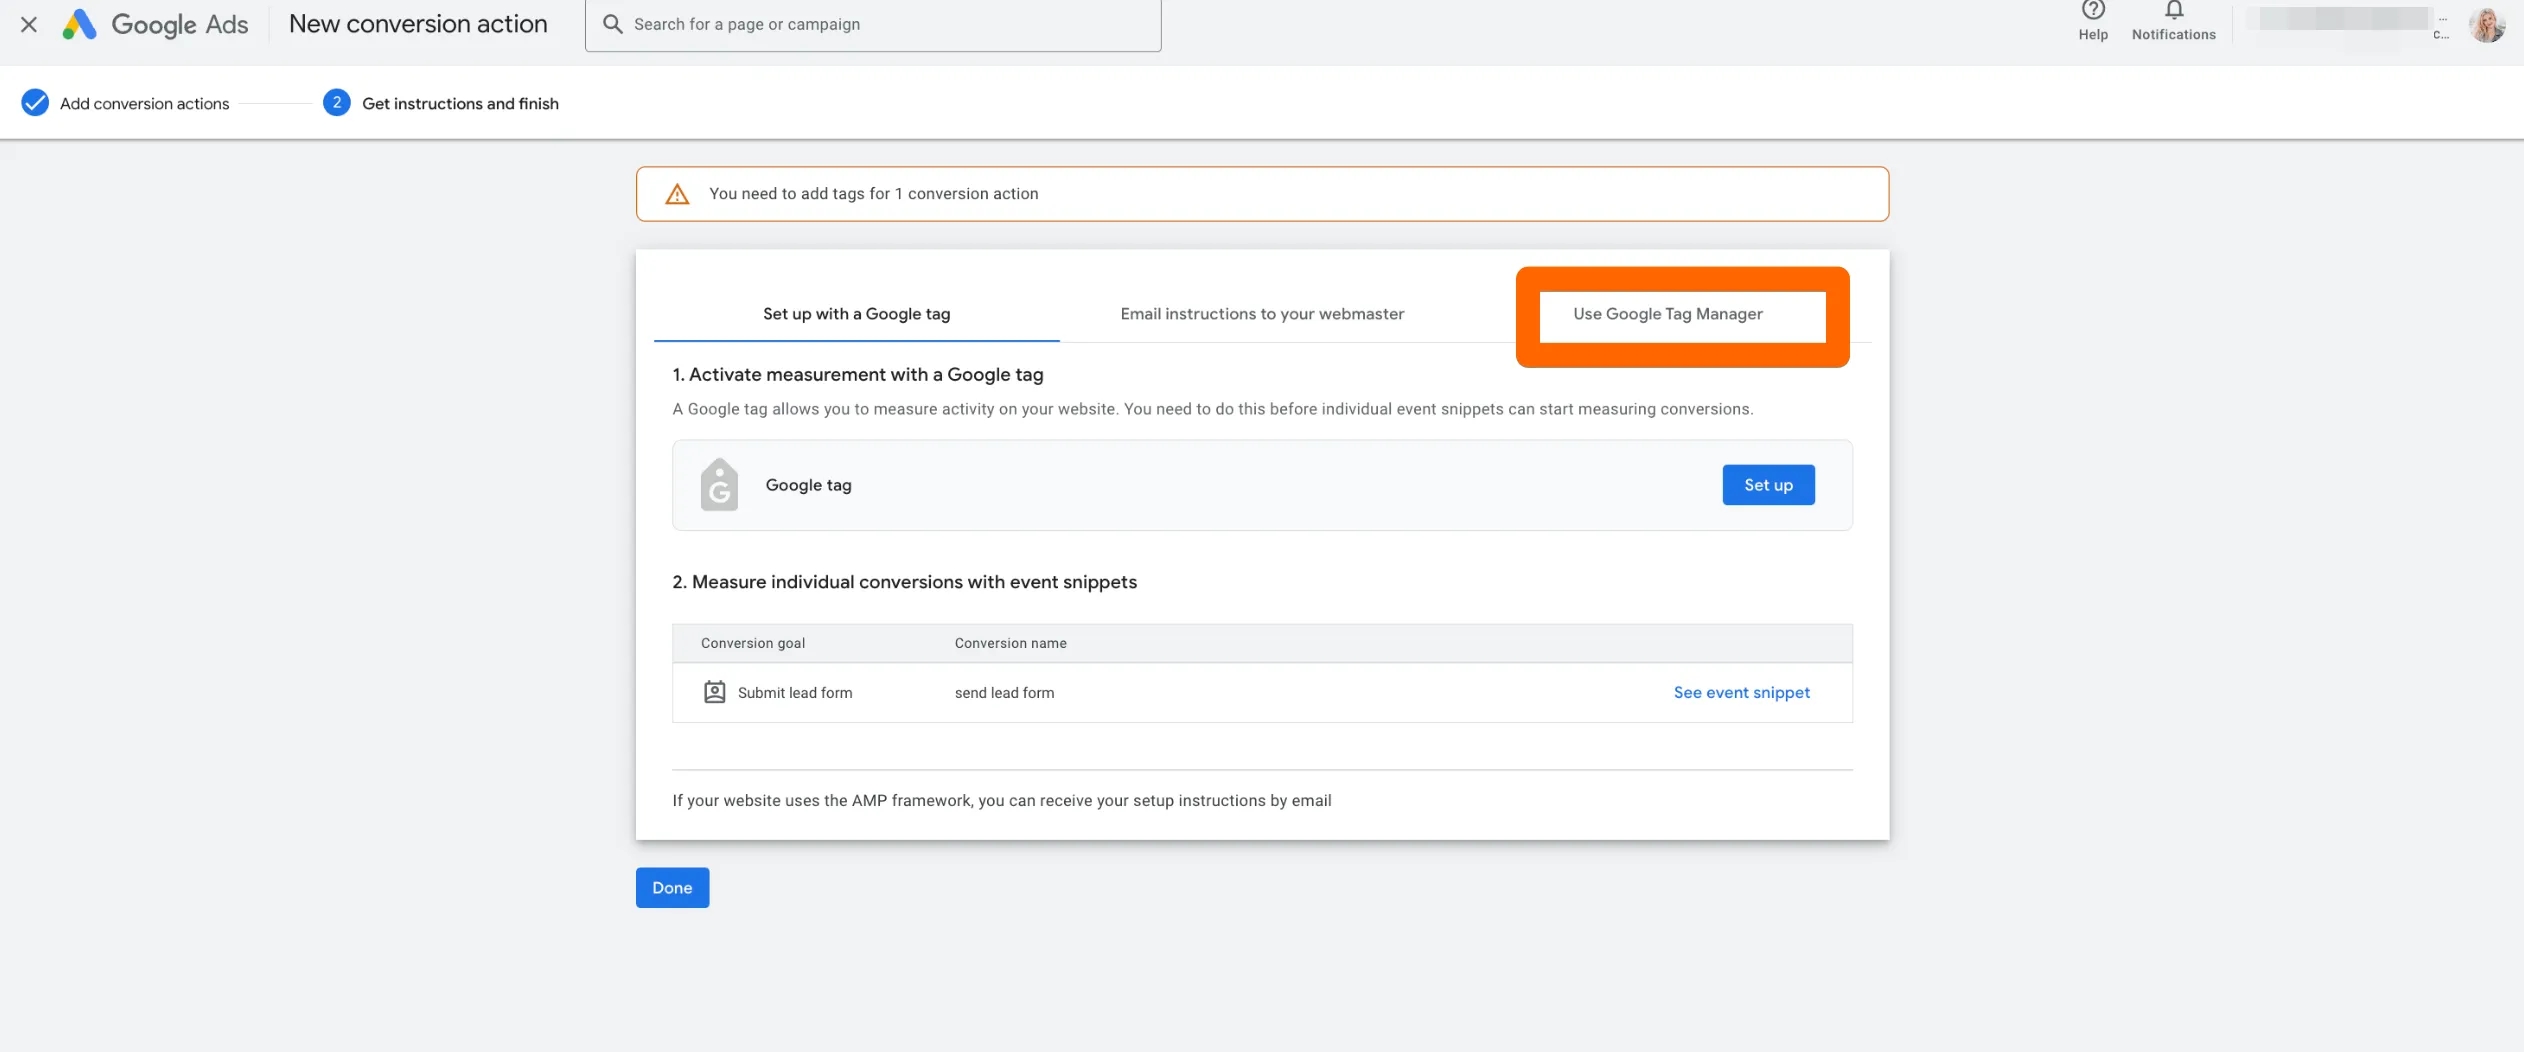Select step 2 circle in stepper

click(x=337, y=103)
